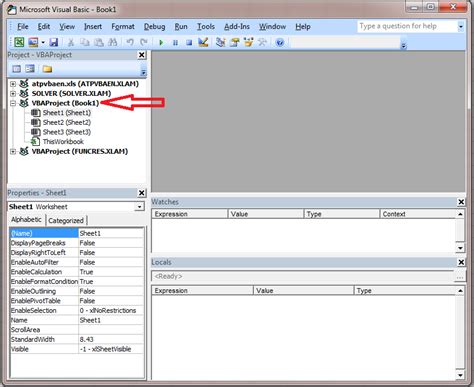Close the Properties - Sheet1 panel
This screenshot has height=387, width=474.
coord(142,193)
